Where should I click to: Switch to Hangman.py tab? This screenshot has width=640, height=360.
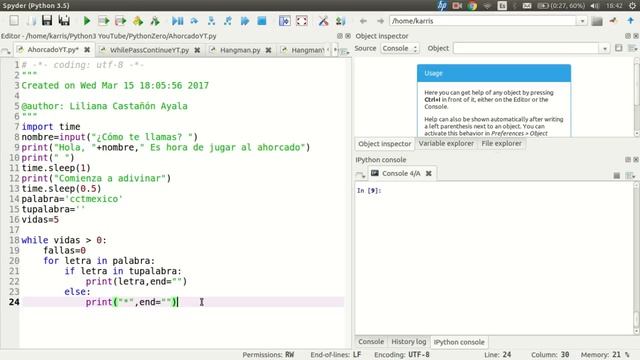coord(240,50)
